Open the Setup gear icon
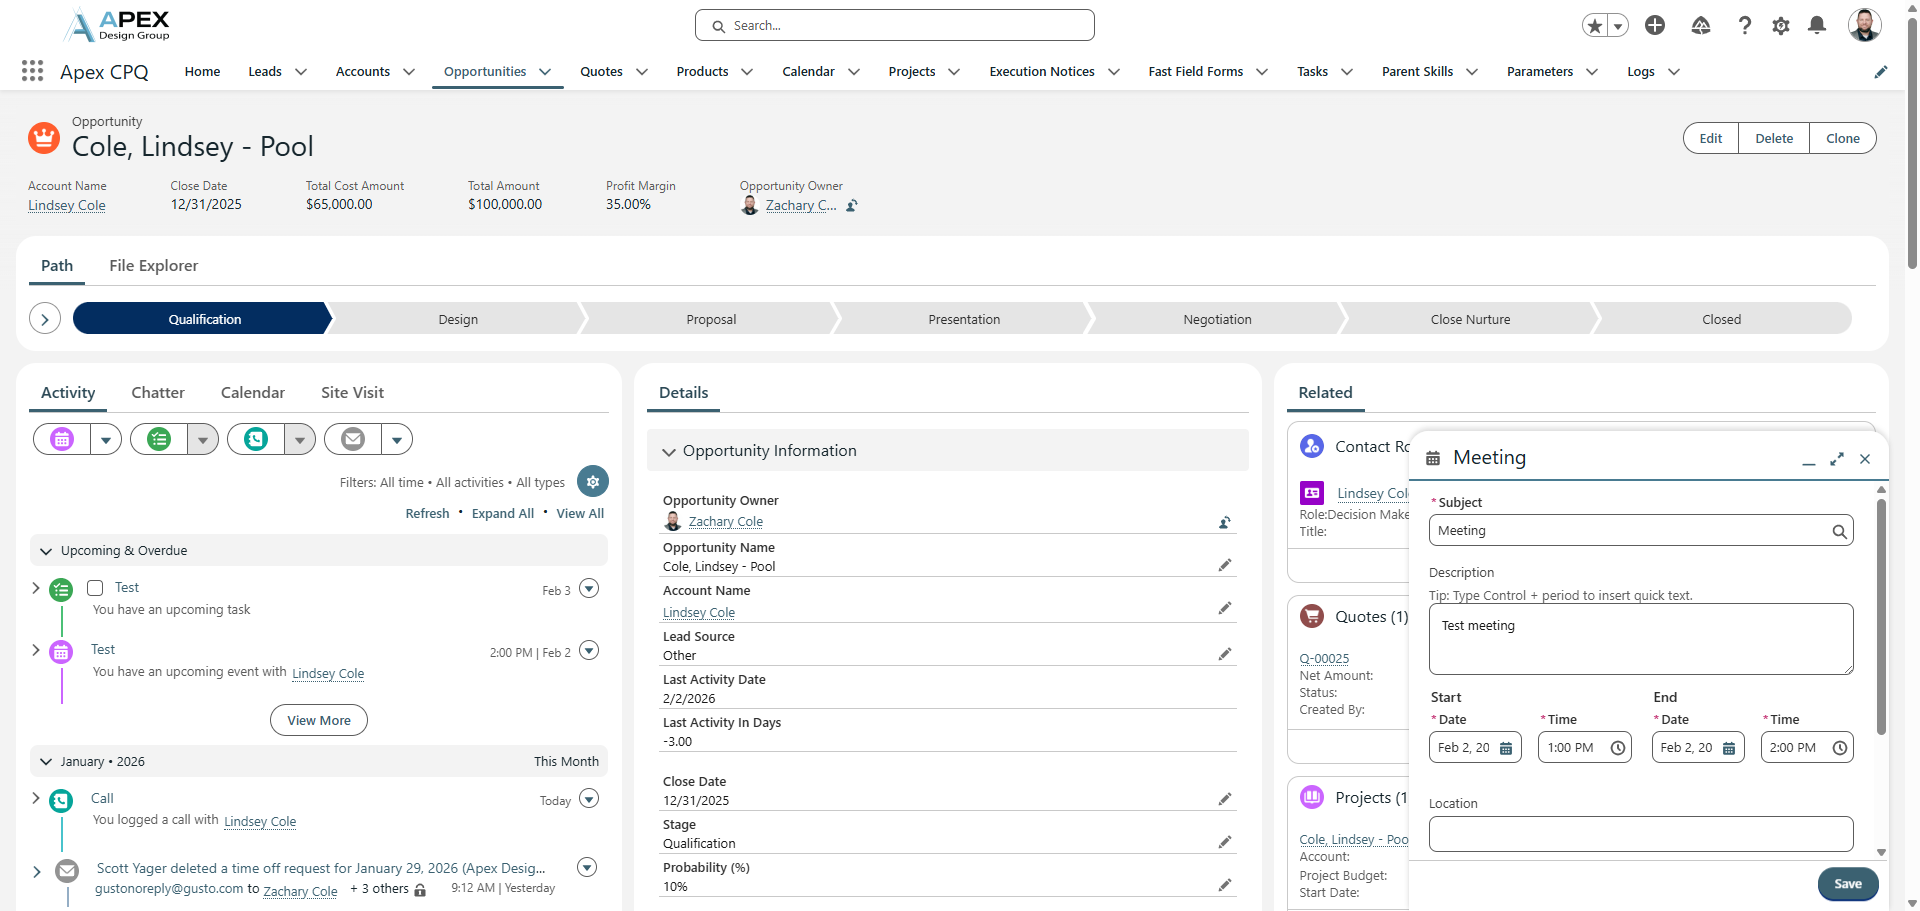The width and height of the screenshot is (1920, 911). point(1780,26)
